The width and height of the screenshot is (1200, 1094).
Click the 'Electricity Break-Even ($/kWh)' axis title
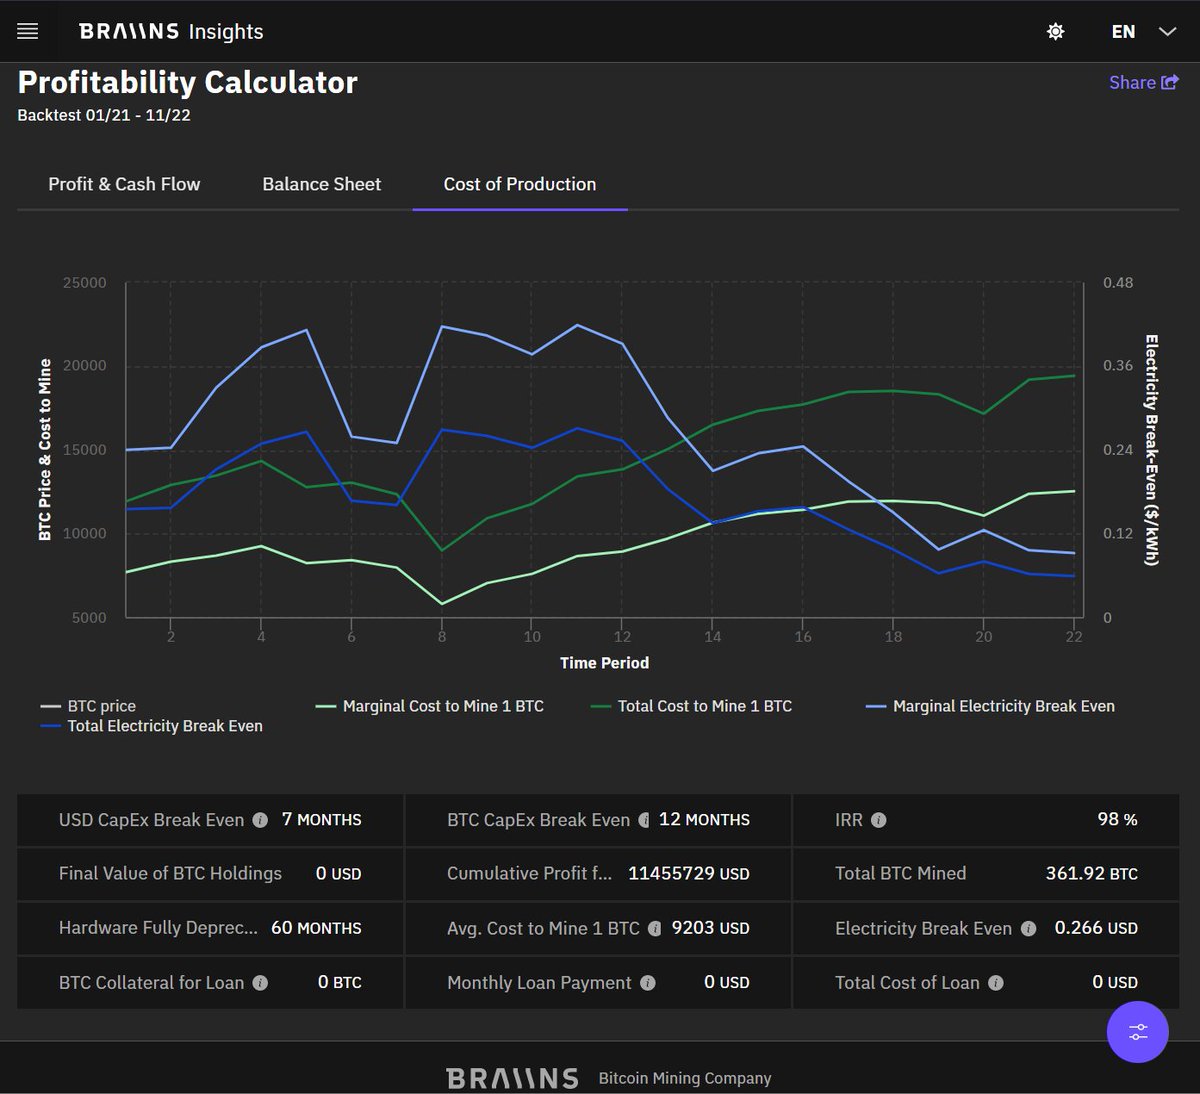click(1151, 450)
